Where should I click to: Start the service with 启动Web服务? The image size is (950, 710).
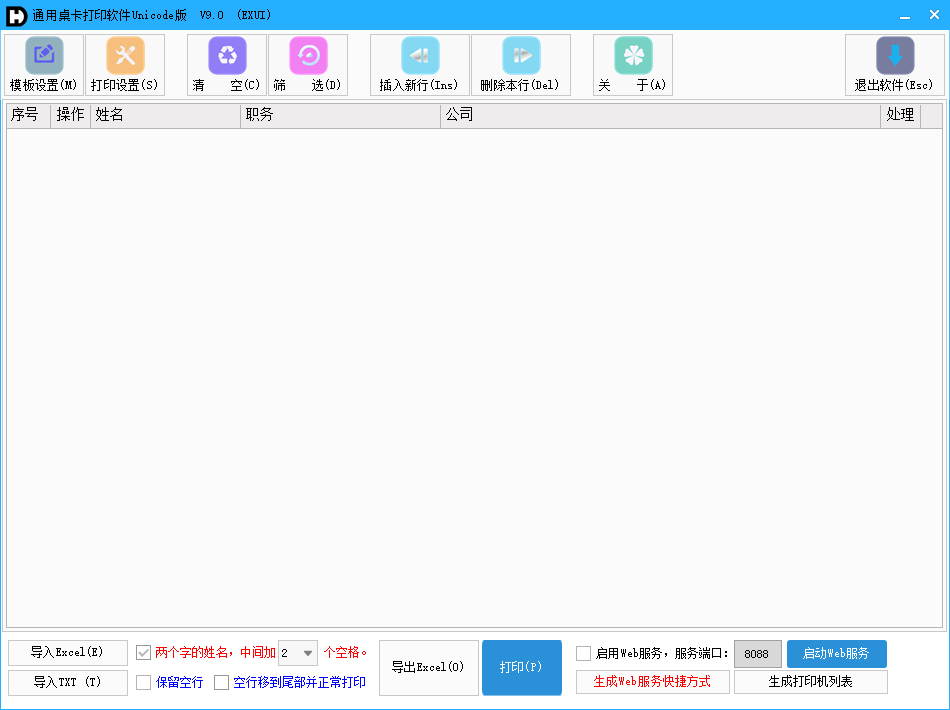coord(836,654)
